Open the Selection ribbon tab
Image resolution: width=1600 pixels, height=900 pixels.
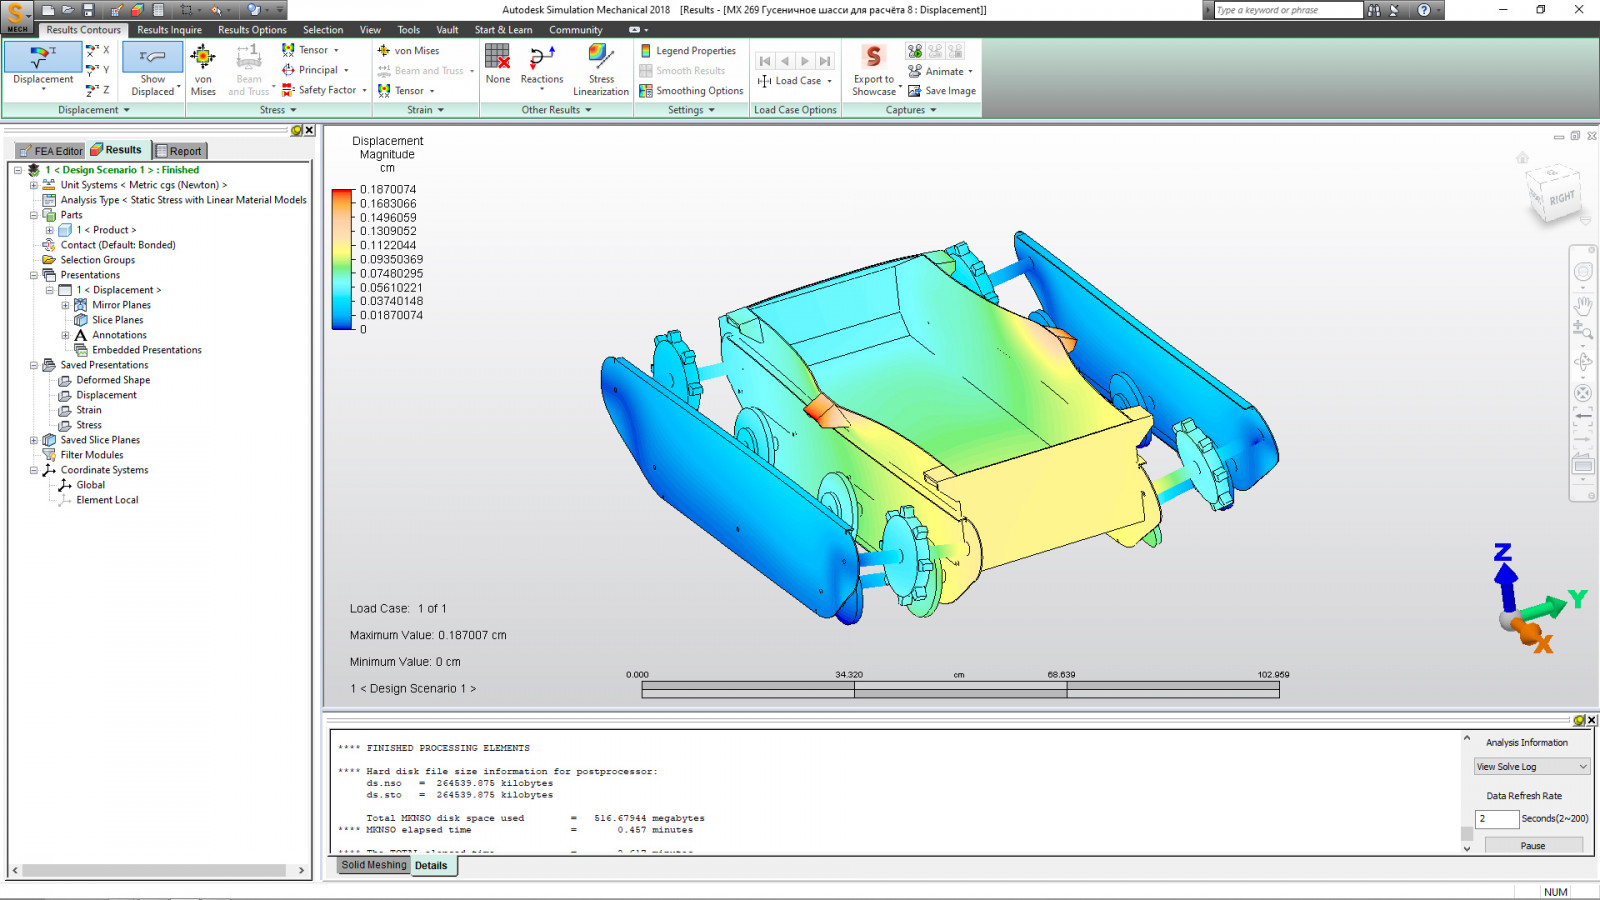click(x=323, y=30)
